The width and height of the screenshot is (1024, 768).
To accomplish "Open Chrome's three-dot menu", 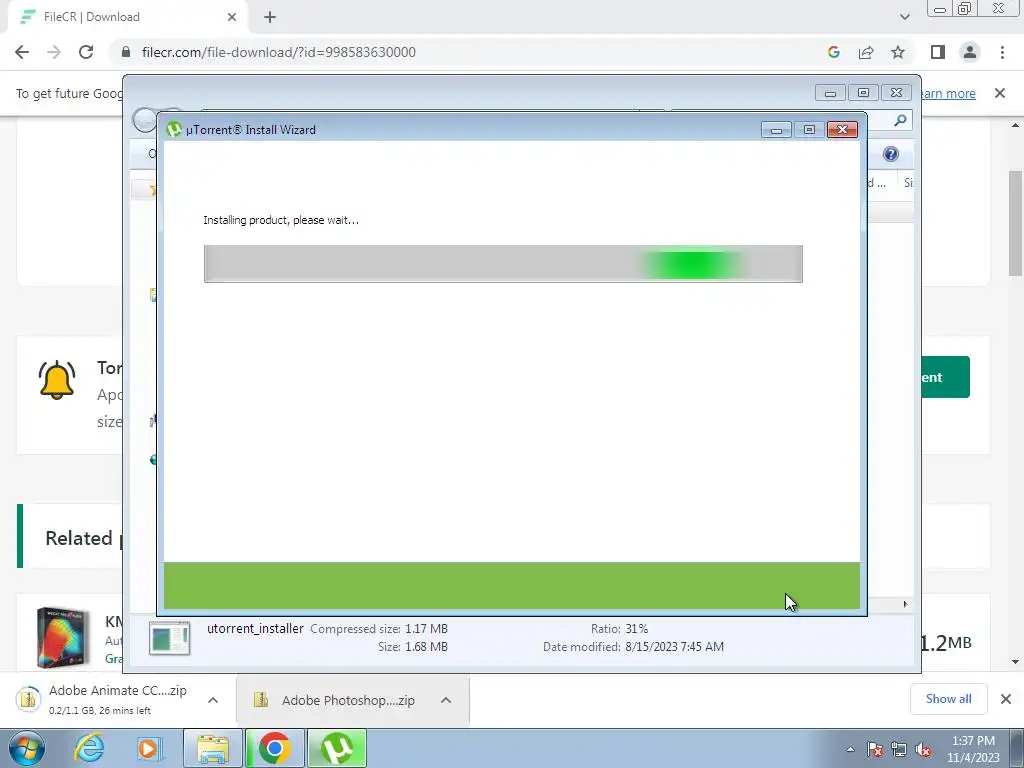I will point(1002,52).
